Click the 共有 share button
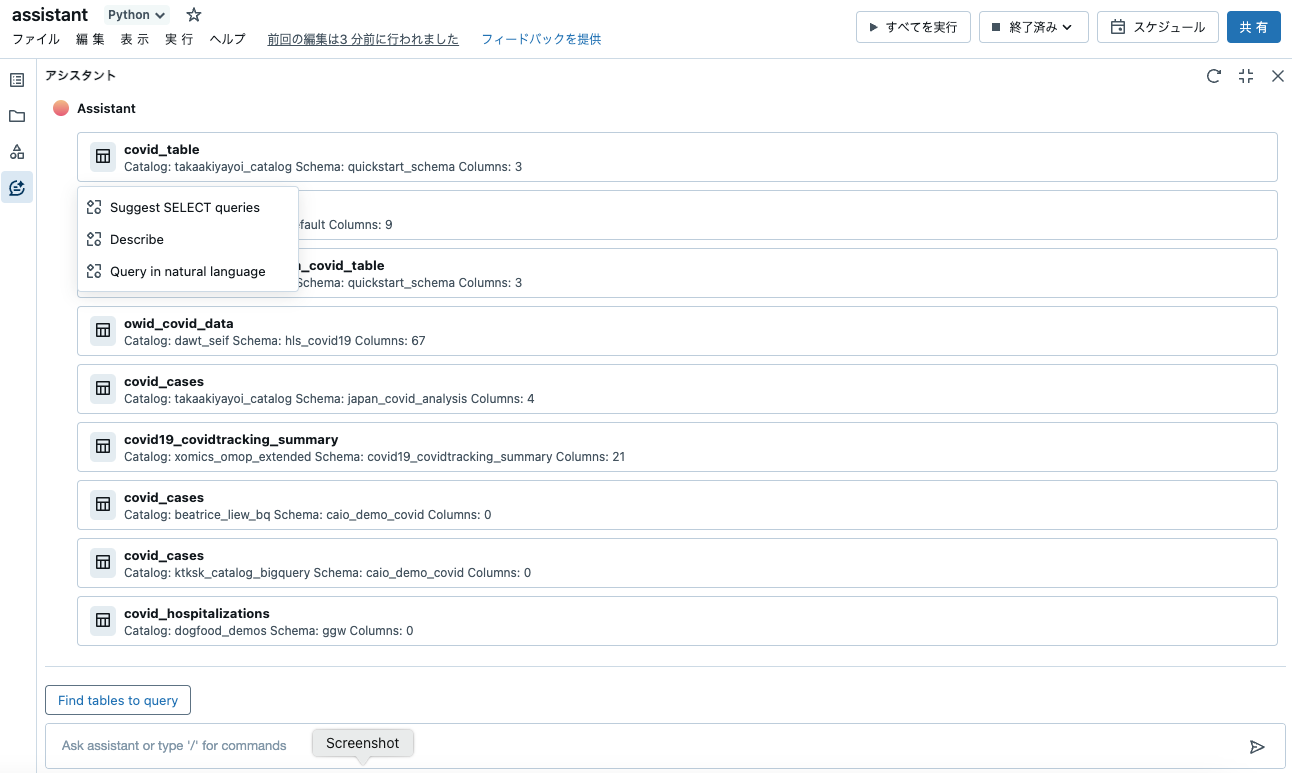Viewport: 1292px width, 773px height. pyautogui.click(x=1254, y=27)
